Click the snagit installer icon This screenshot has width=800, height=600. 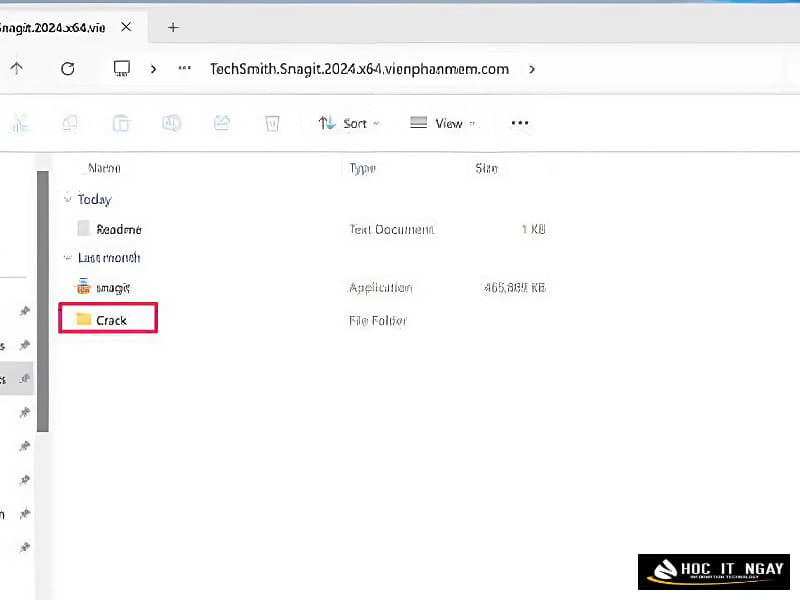[x=83, y=287]
